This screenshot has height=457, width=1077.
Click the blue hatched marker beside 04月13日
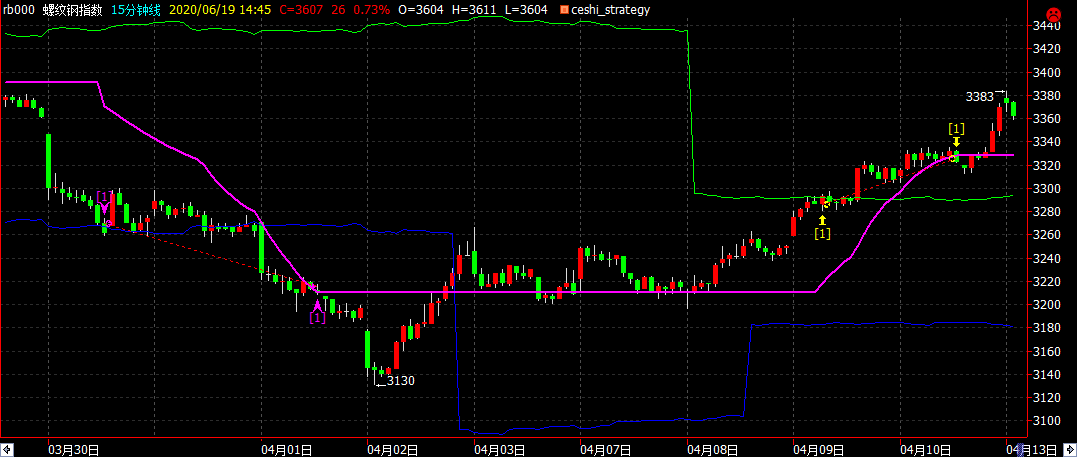[1023, 450]
